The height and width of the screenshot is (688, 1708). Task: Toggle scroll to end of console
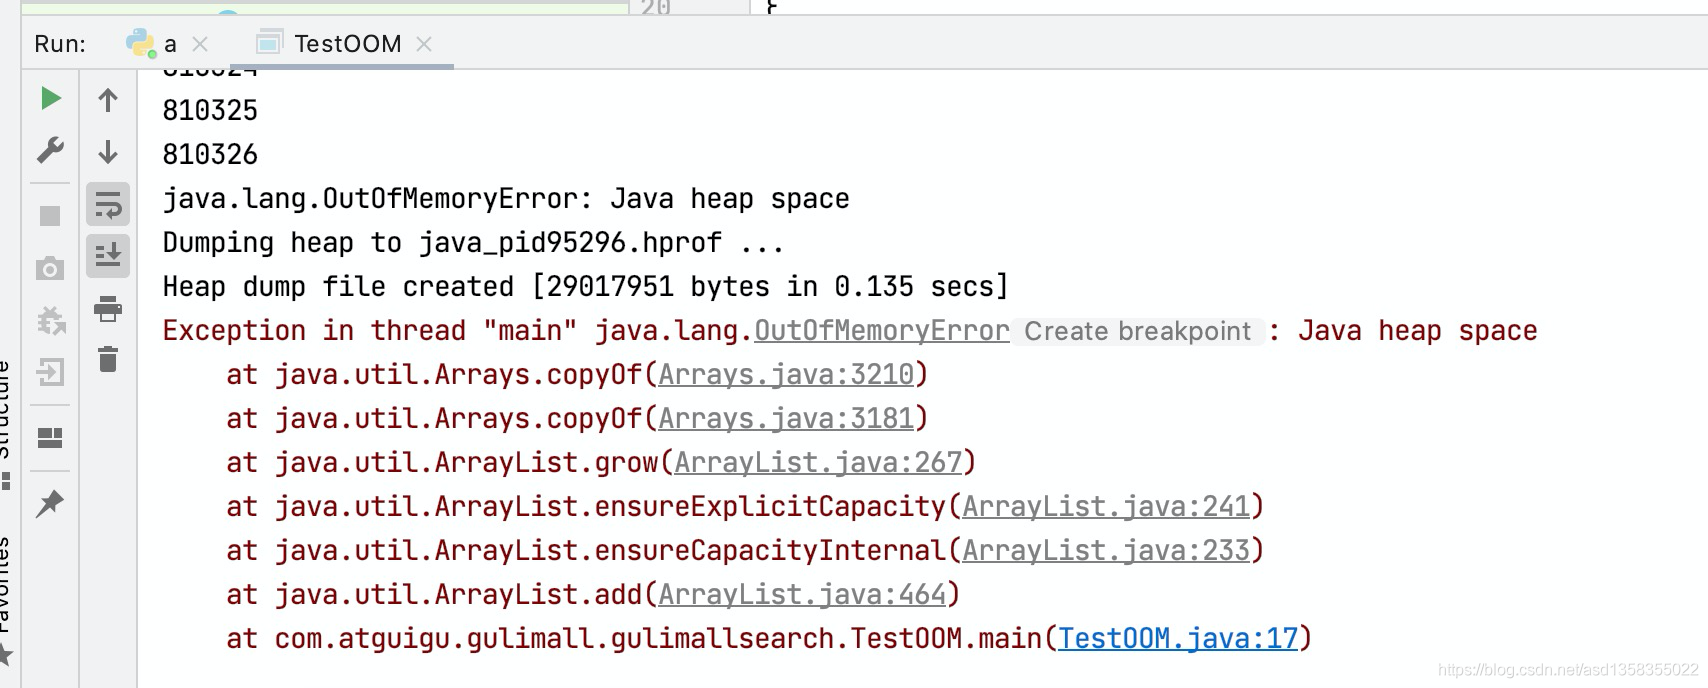tap(108, 255)
